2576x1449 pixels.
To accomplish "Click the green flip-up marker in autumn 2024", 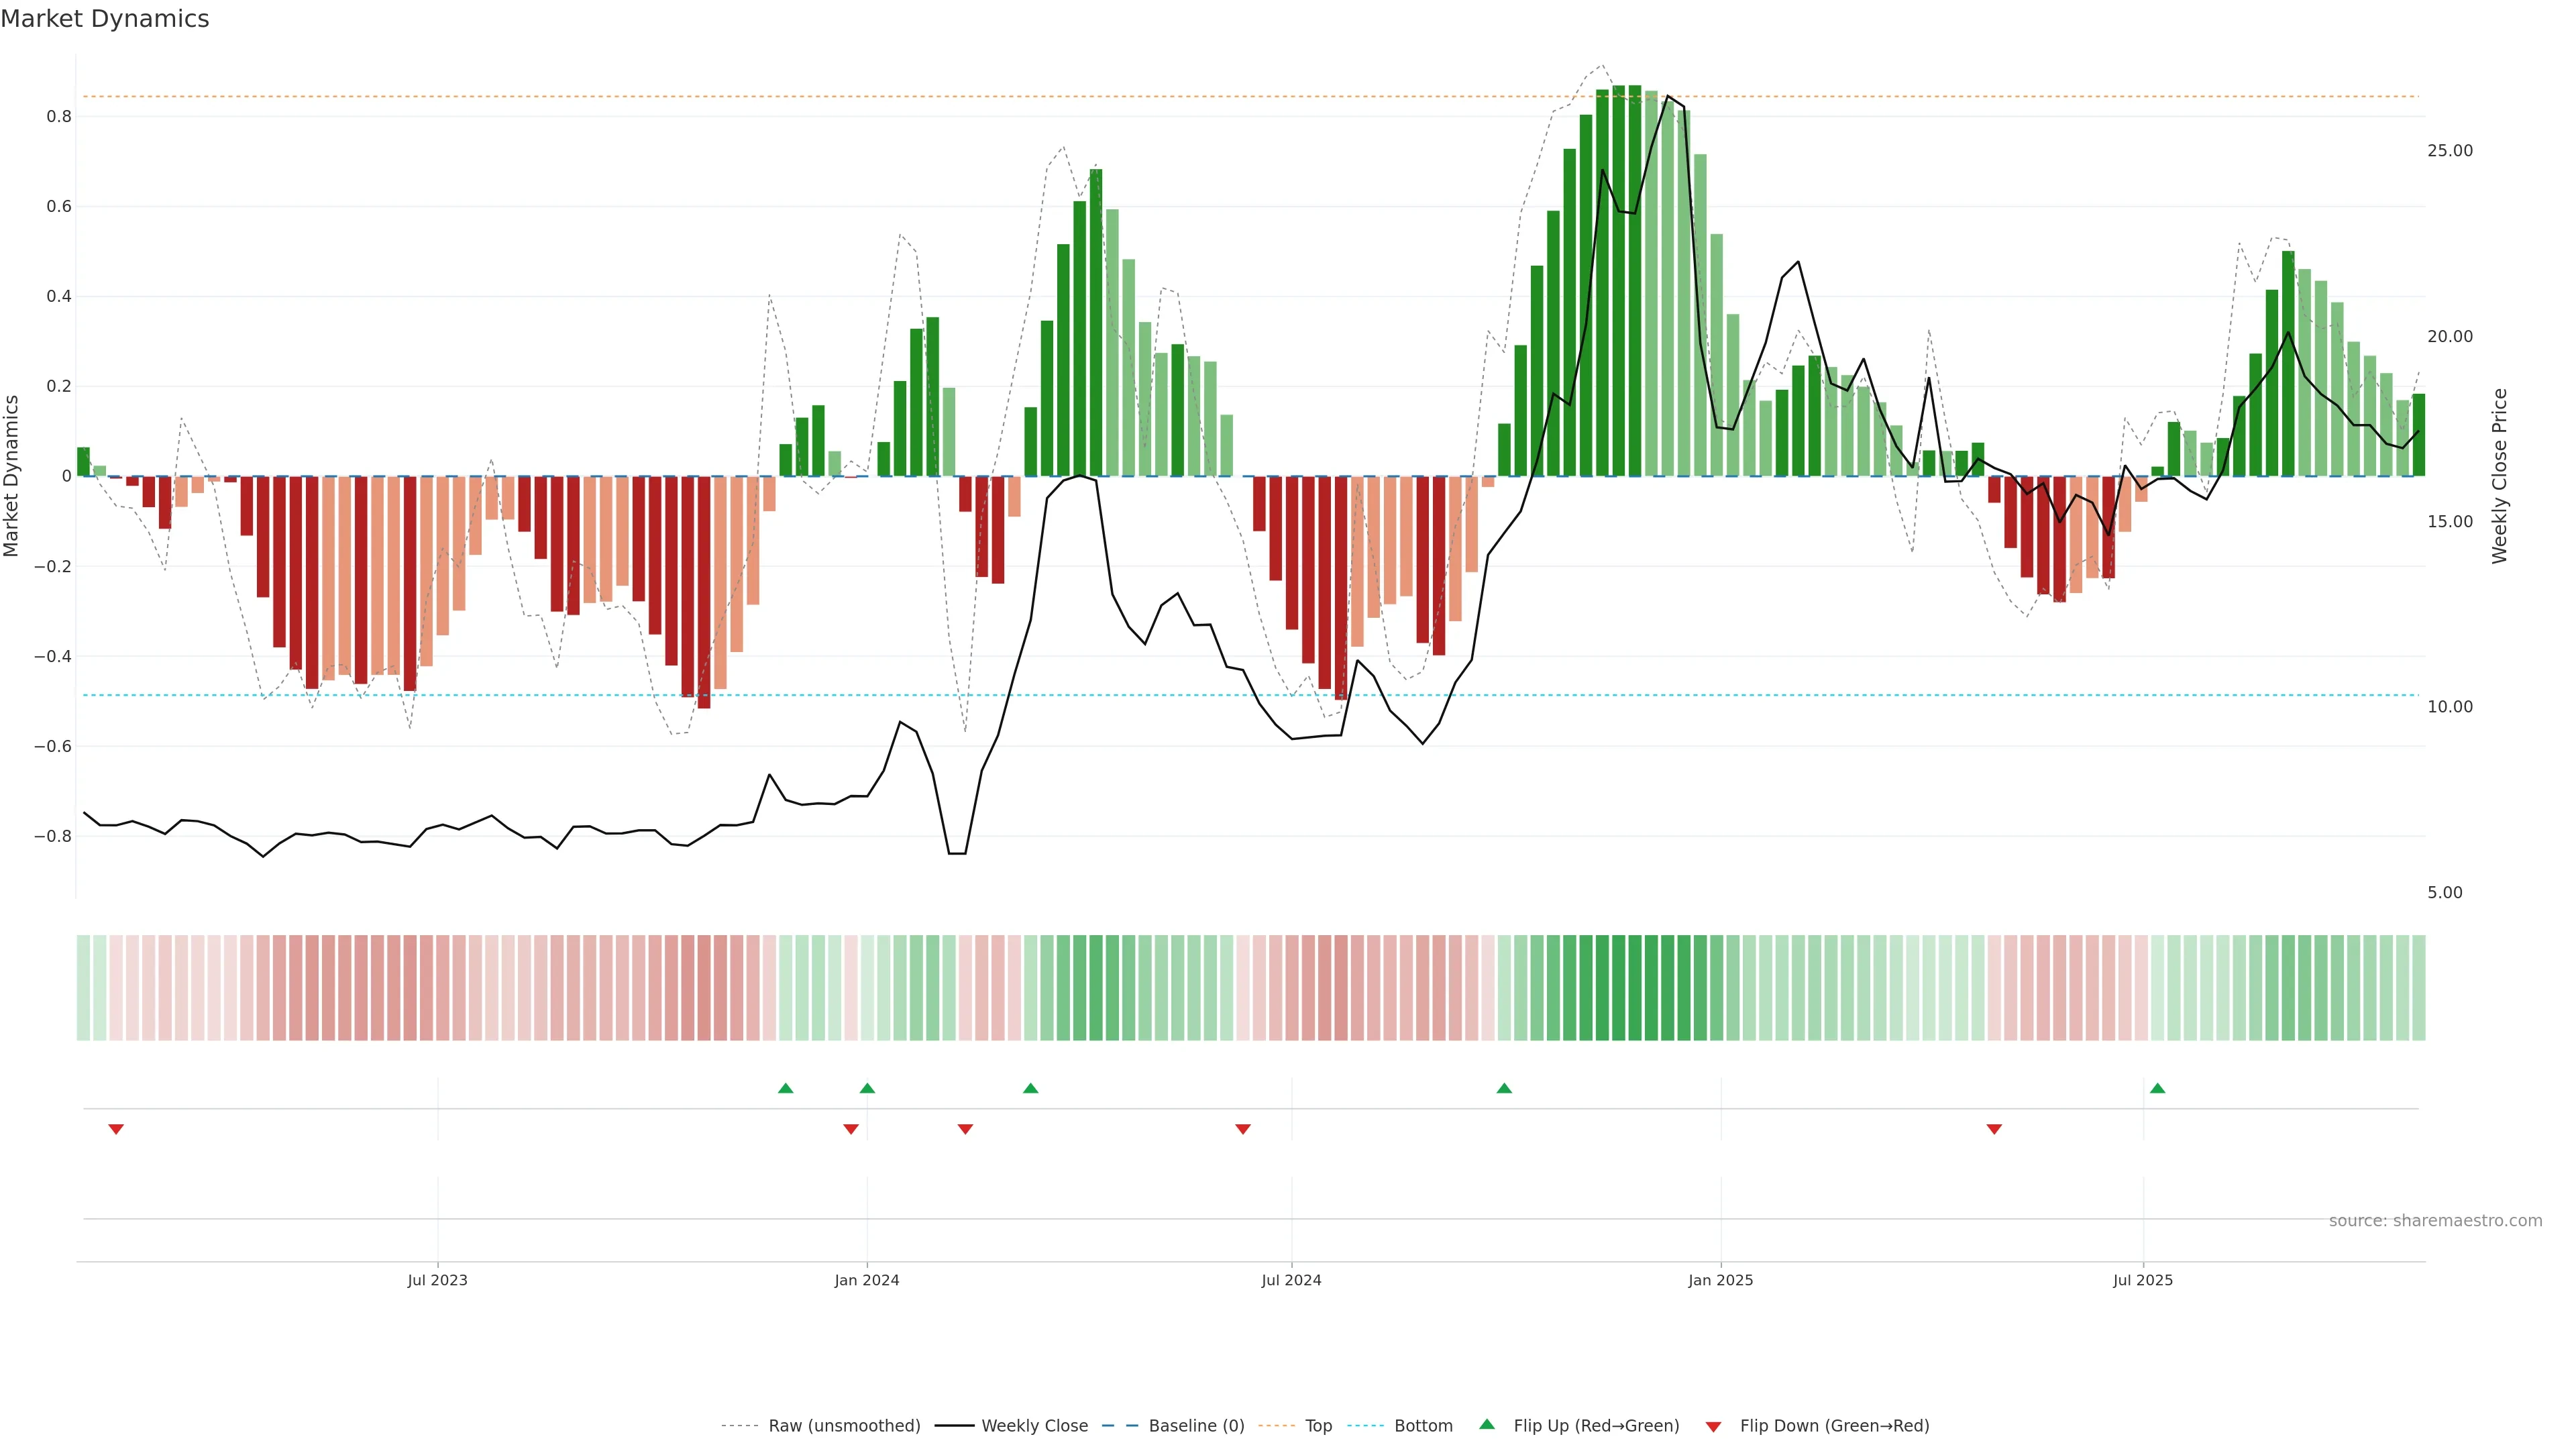I will click(x=1504, y=1088).
